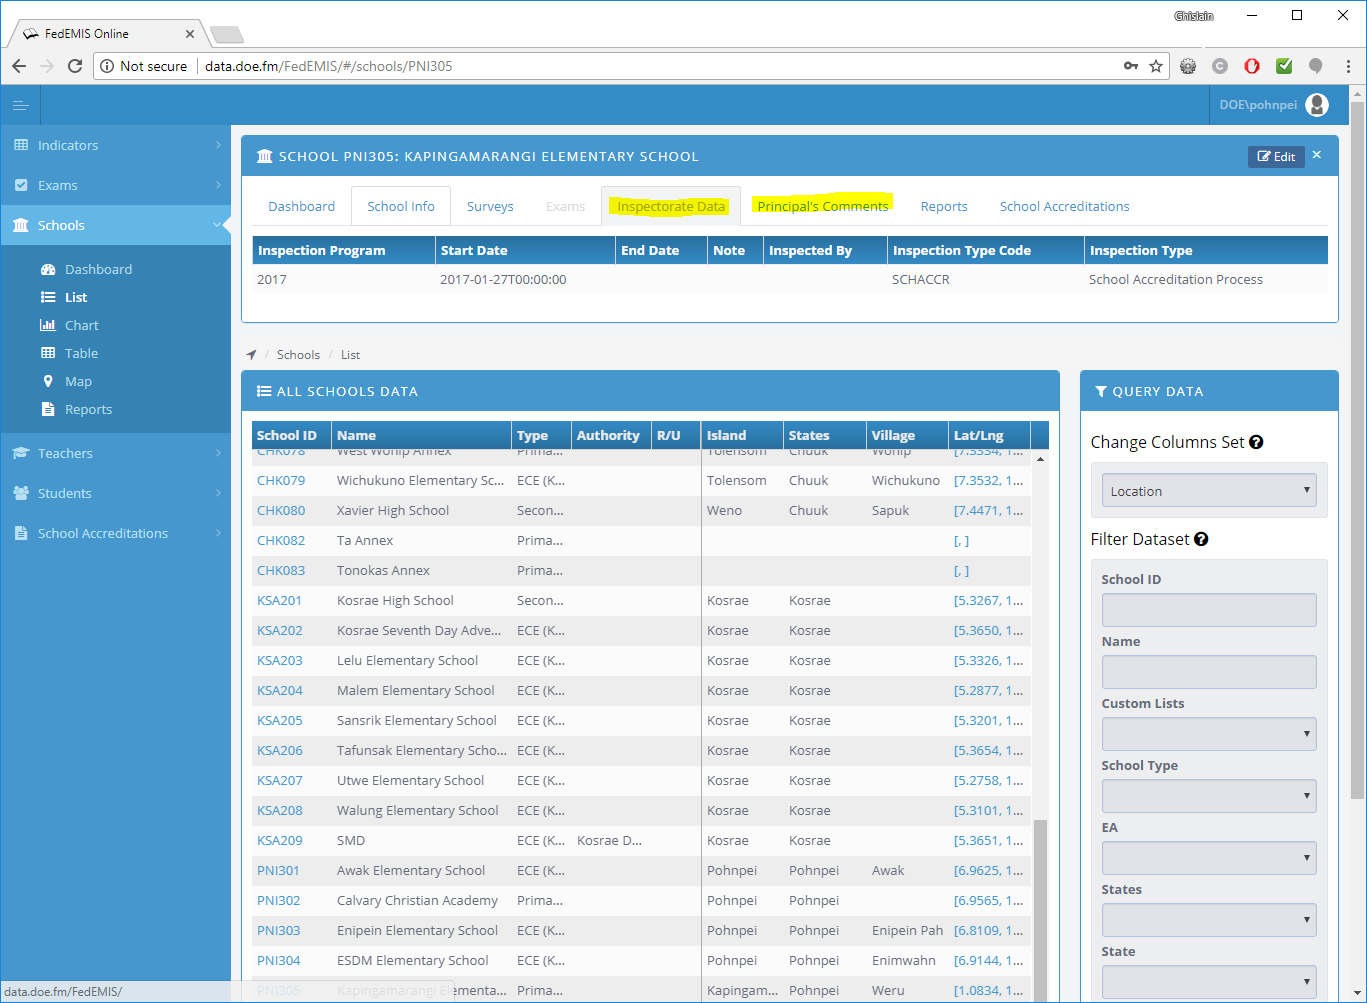Open the Location column set dropdown
This screenshot has width=1367, height=1003.
(x=1208, y=491)
